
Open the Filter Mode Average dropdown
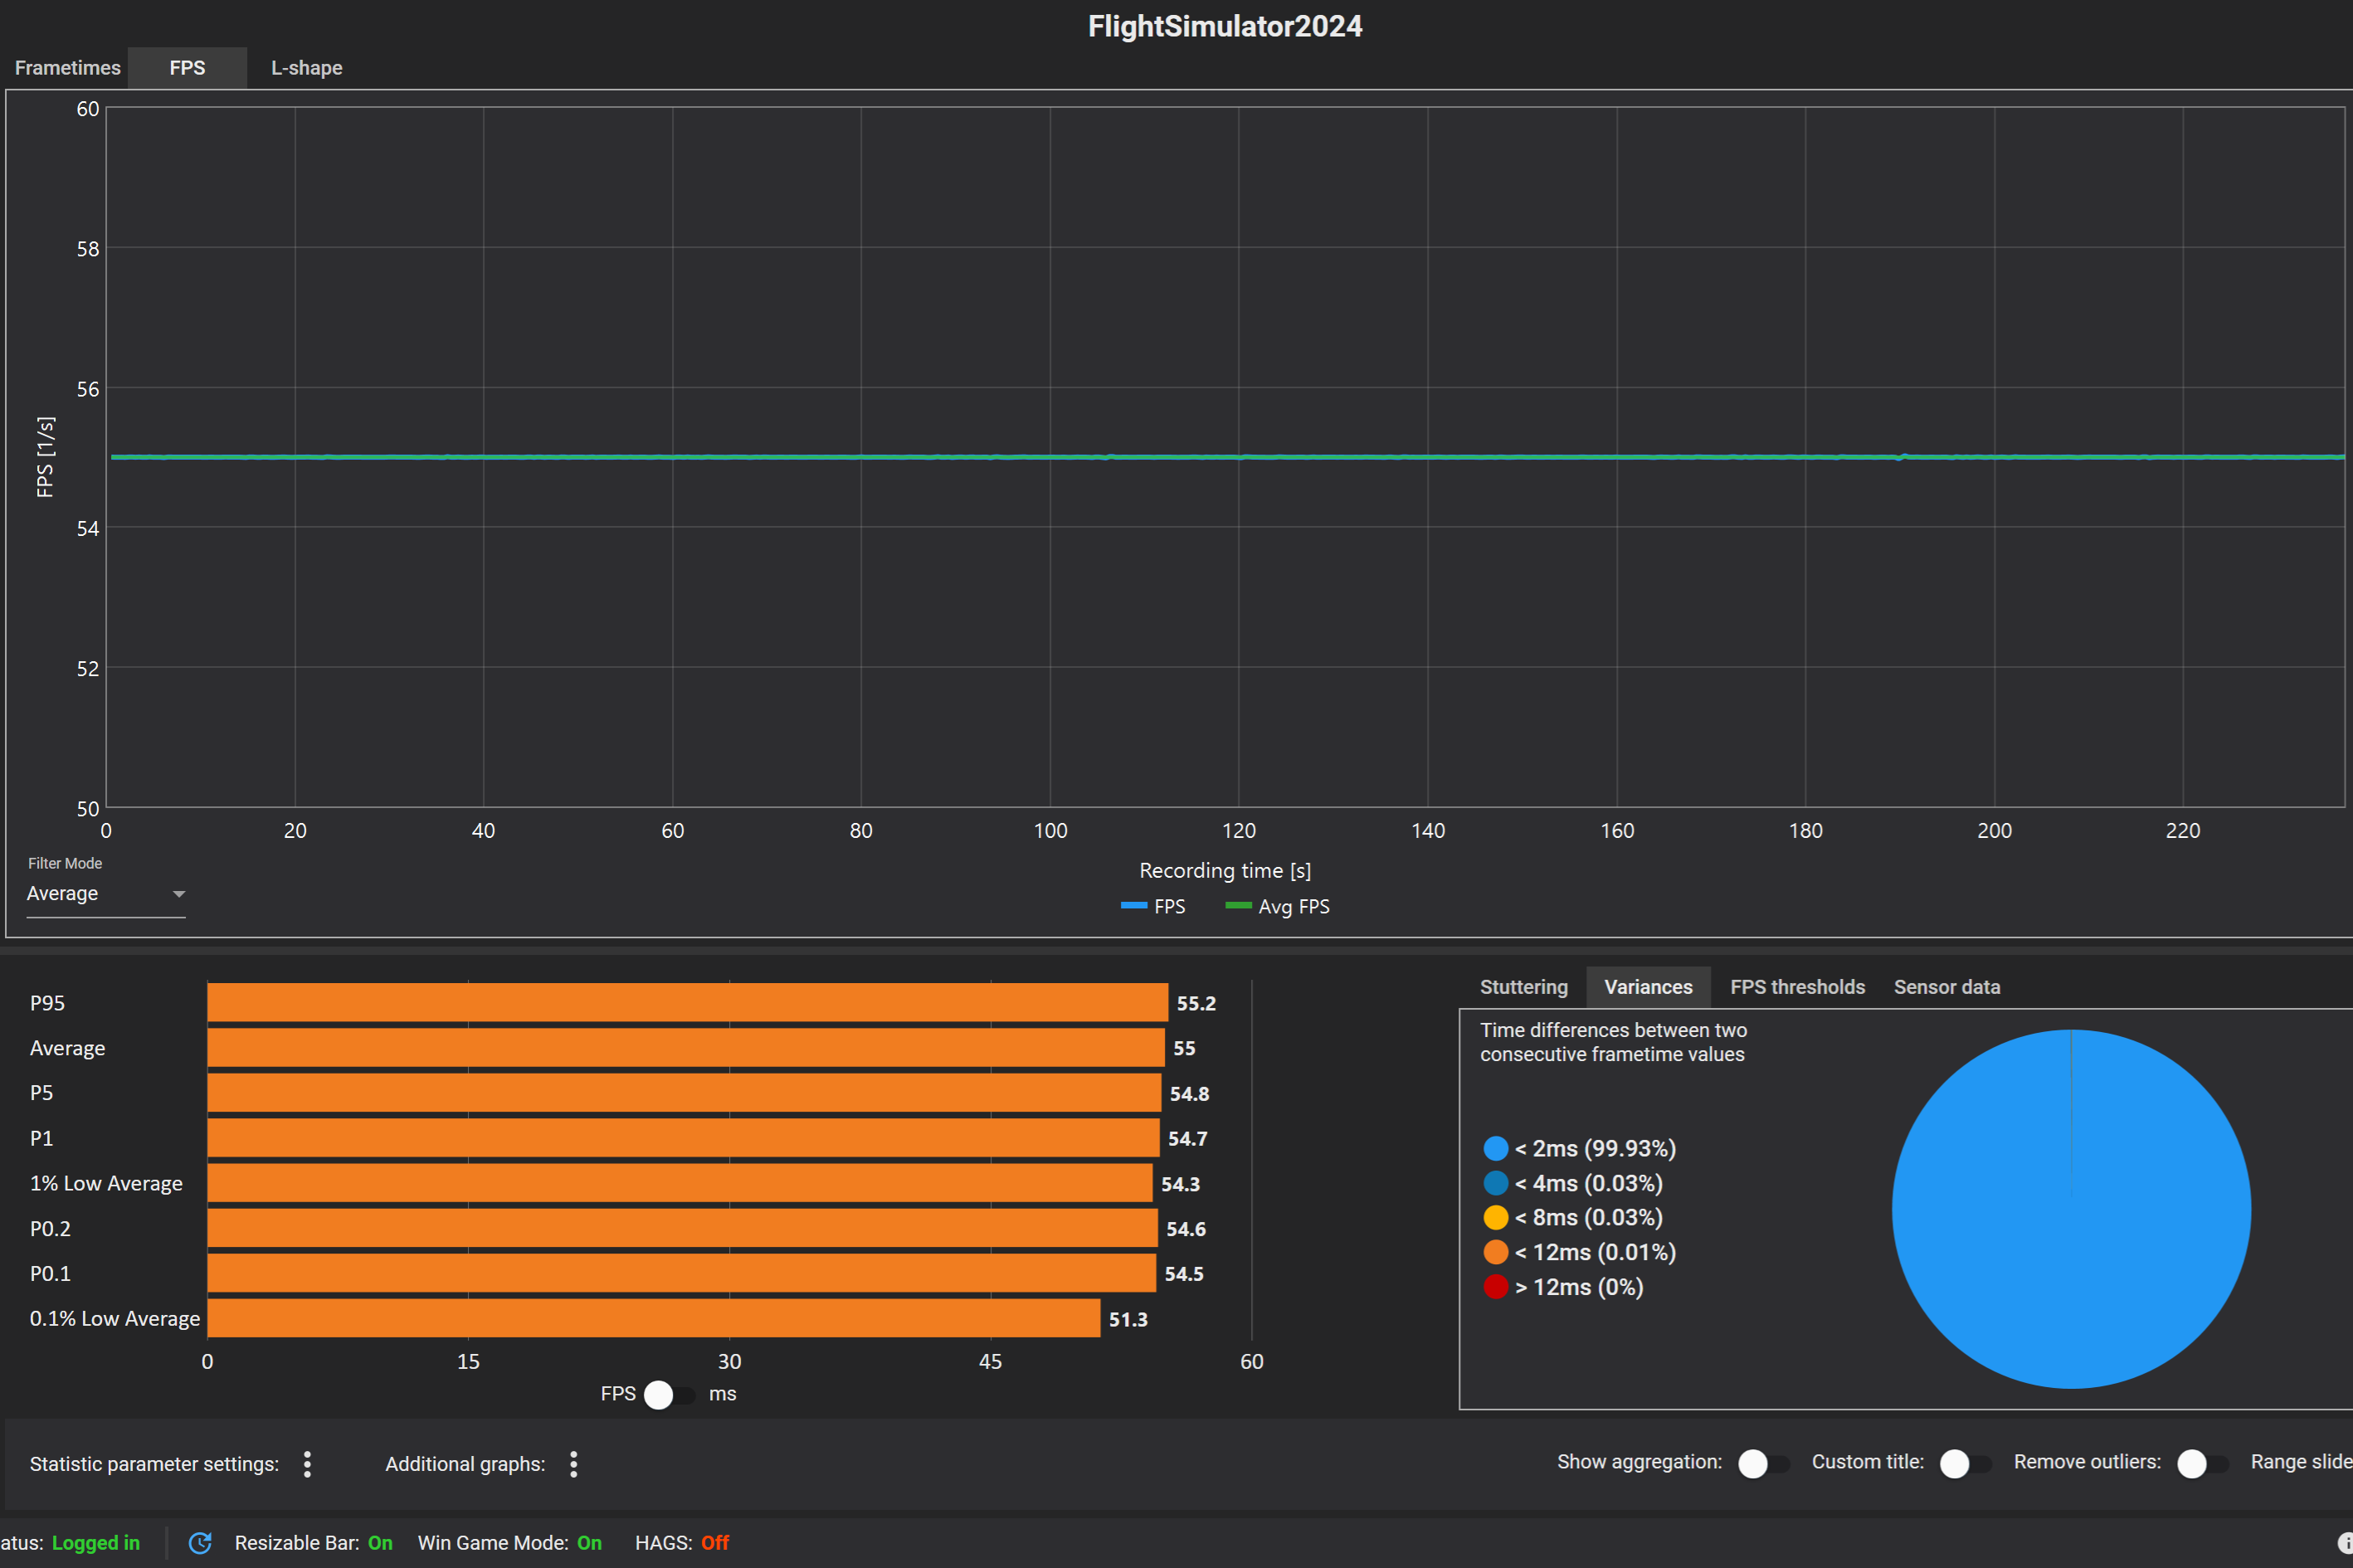coord(106,894)
